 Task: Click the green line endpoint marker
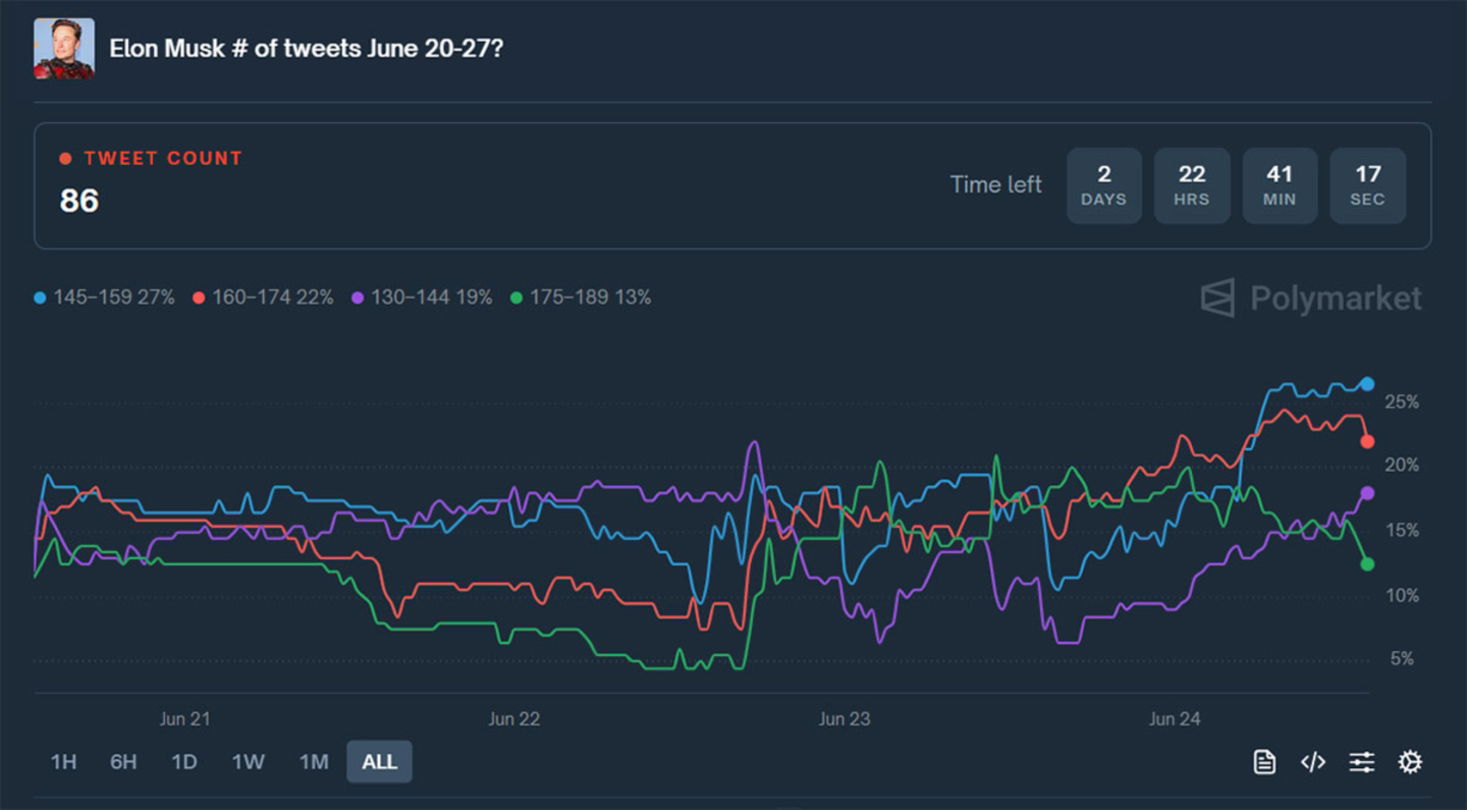pyautogui.click(x=1367, y=564)
